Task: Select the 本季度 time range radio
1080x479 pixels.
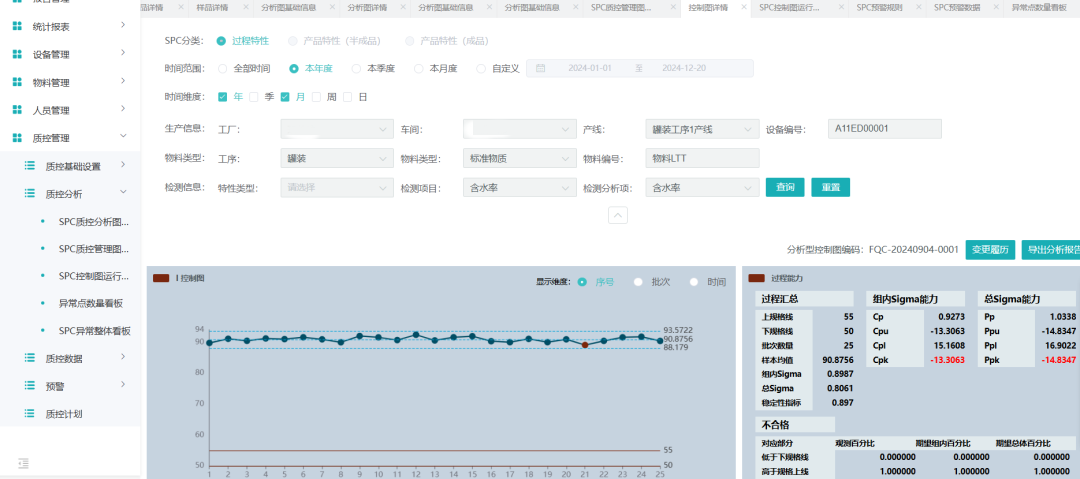Action: [357, 69]
